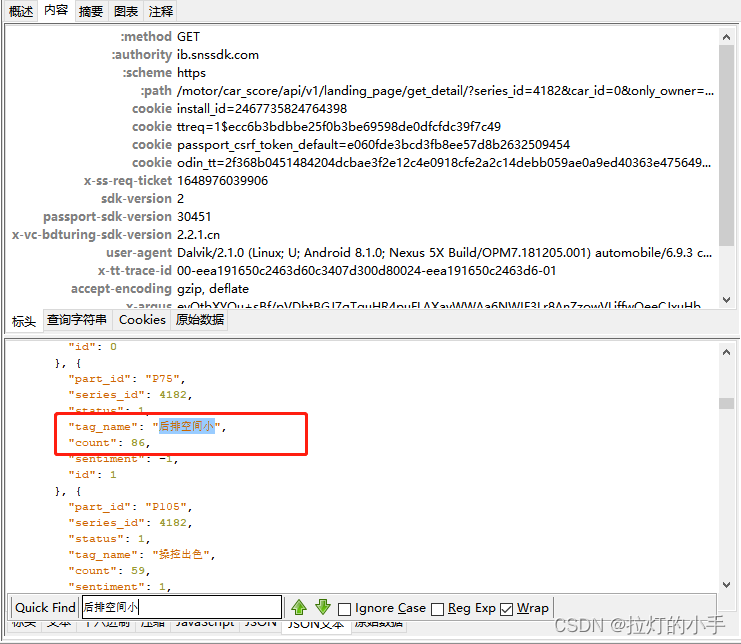
Task: Click the cookie ttreq row
Action: pos(362,126)
